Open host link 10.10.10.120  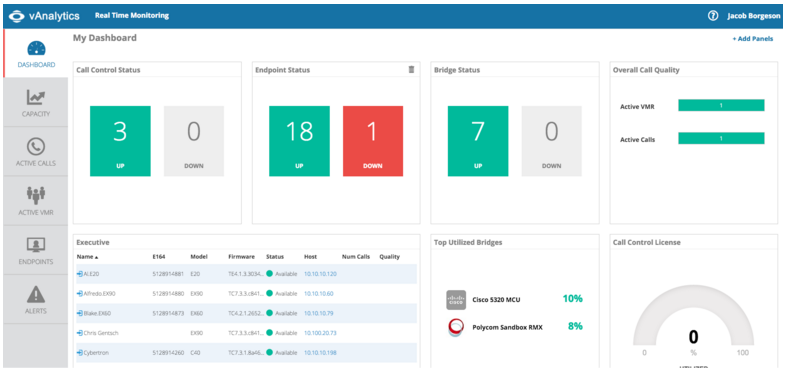point(320,274)
